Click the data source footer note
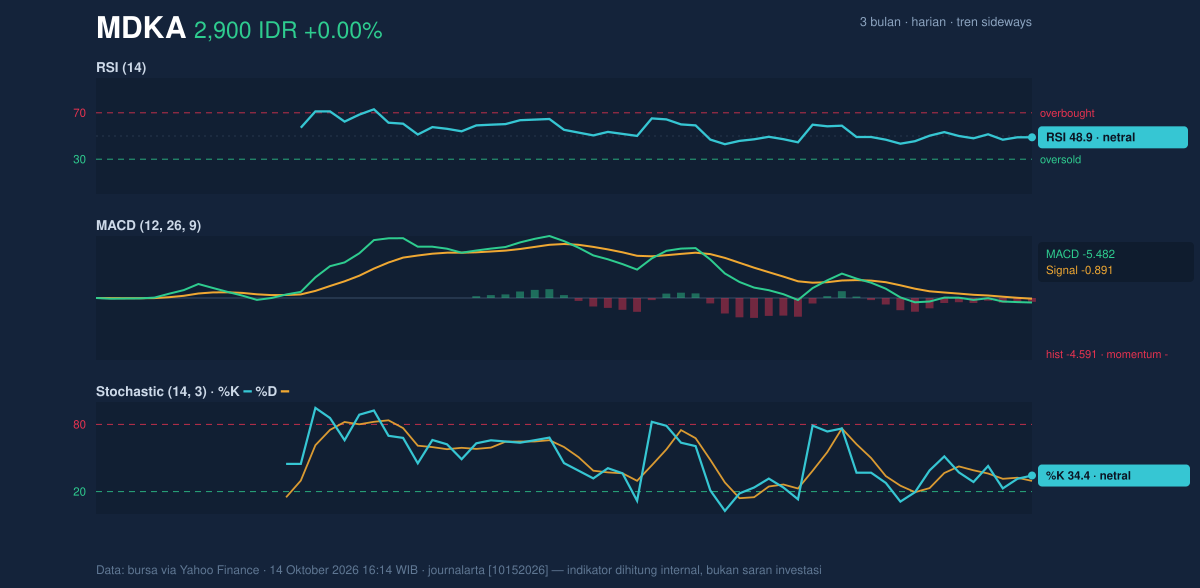The height and width of the screenshot is (588, 1200). [x=459, y=570]
